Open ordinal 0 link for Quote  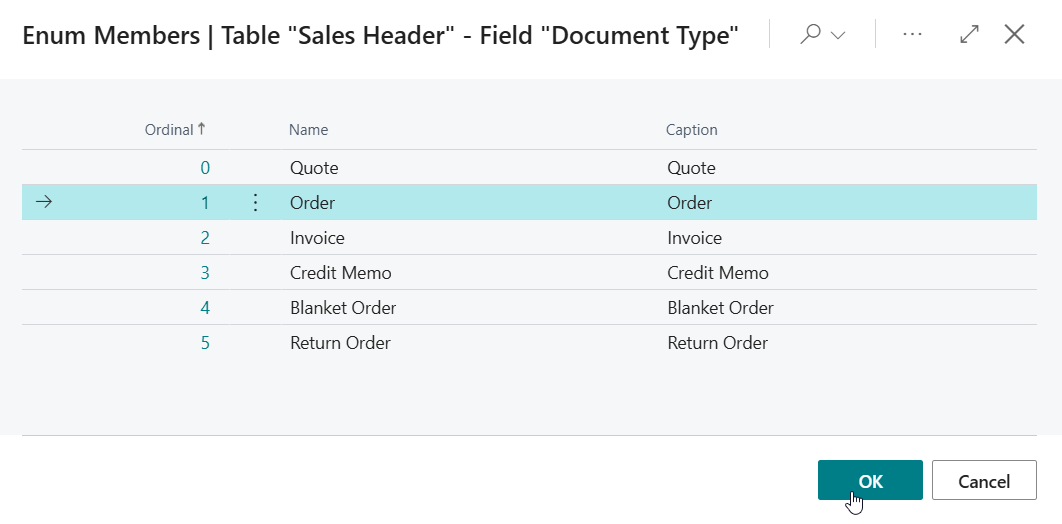pos(205,168)
